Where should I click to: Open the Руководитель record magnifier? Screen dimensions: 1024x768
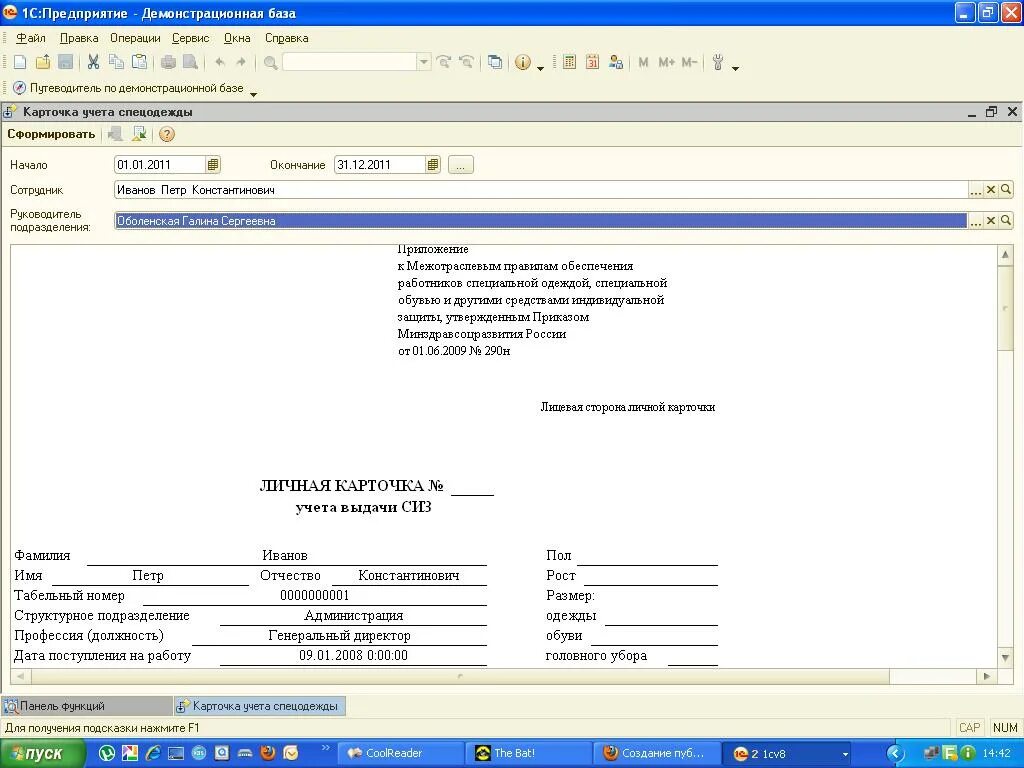pos(1006,221)
